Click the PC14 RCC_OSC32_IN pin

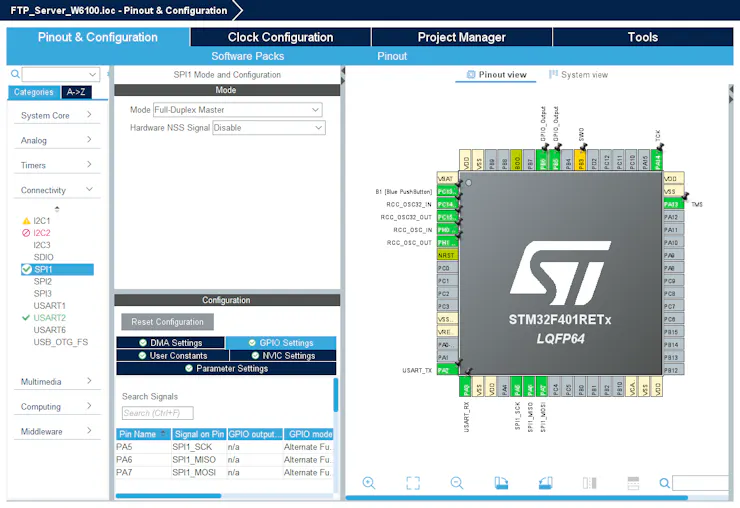(x=447, y=204)
